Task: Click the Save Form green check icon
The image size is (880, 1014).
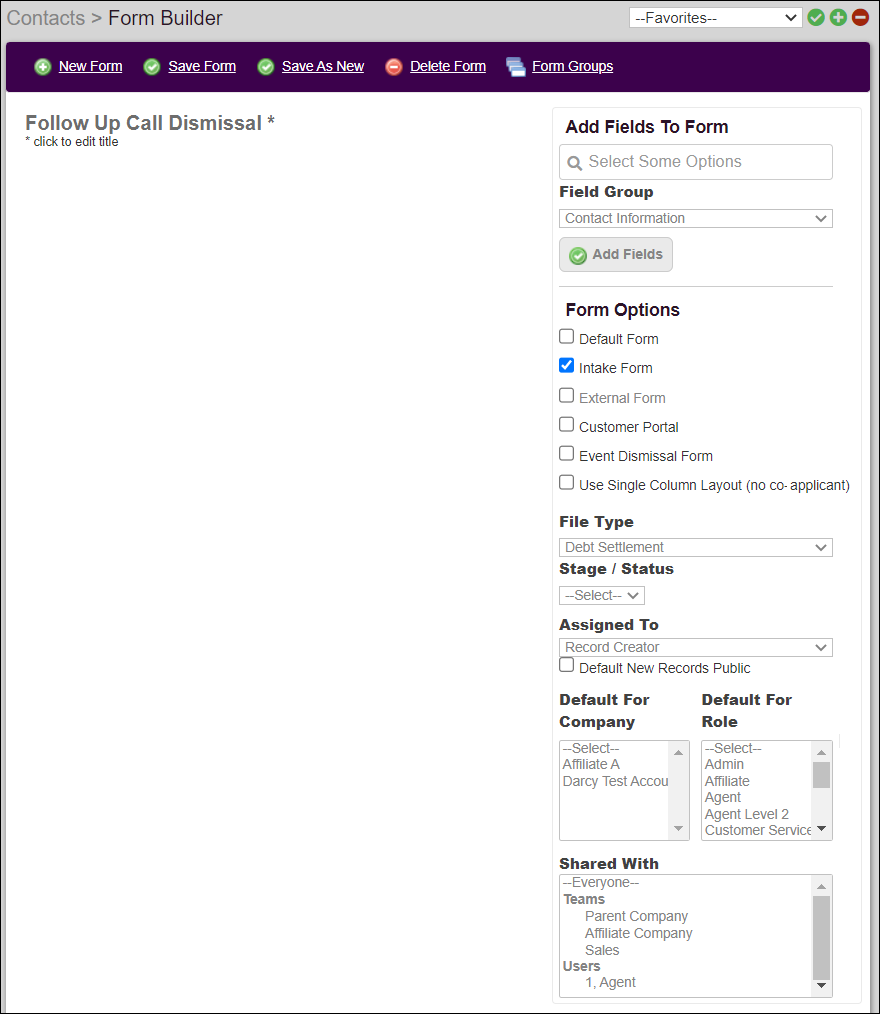Action: coord(152,66)
